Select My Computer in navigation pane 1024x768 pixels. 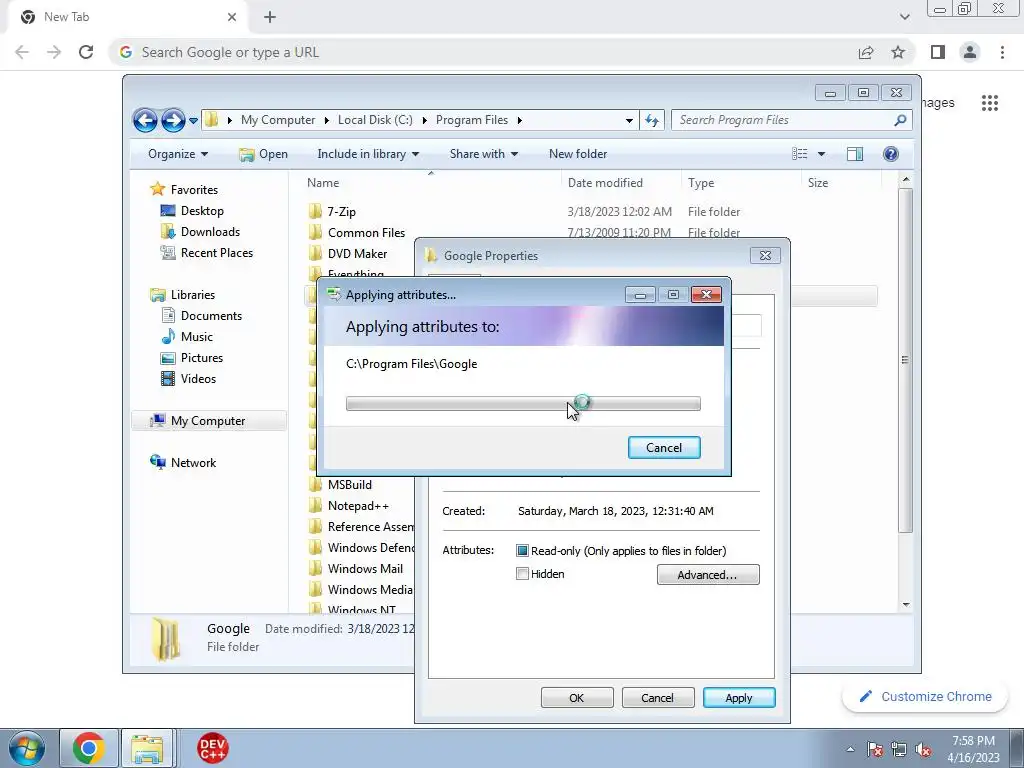[x=209, y=421]
